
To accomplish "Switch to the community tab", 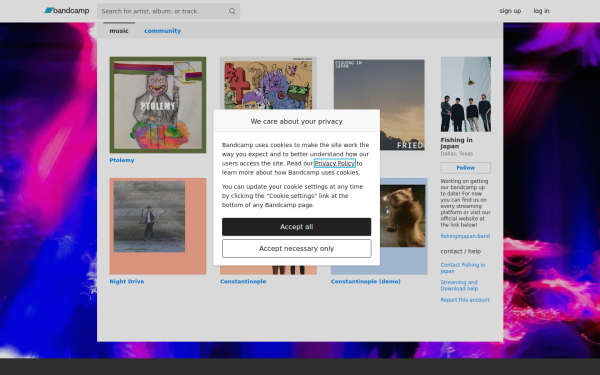I will click(x=162, y=31).
